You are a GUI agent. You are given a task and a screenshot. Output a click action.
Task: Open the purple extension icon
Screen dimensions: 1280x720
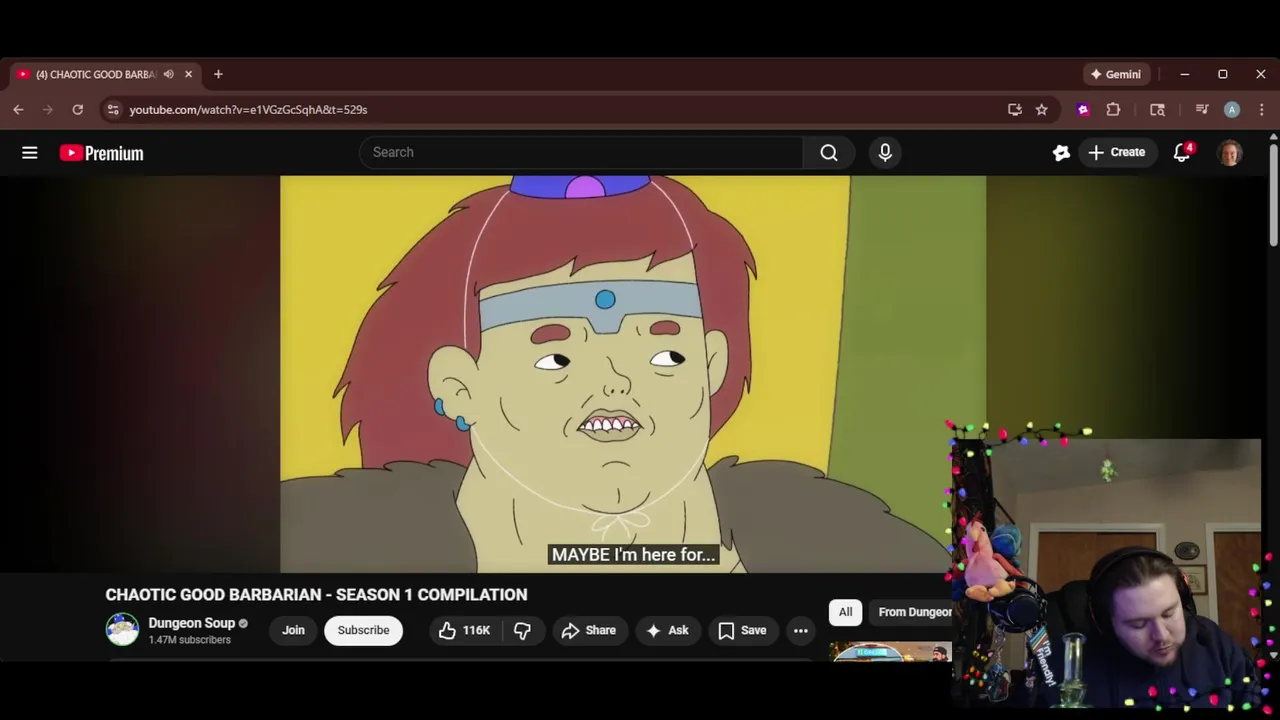1083,110
